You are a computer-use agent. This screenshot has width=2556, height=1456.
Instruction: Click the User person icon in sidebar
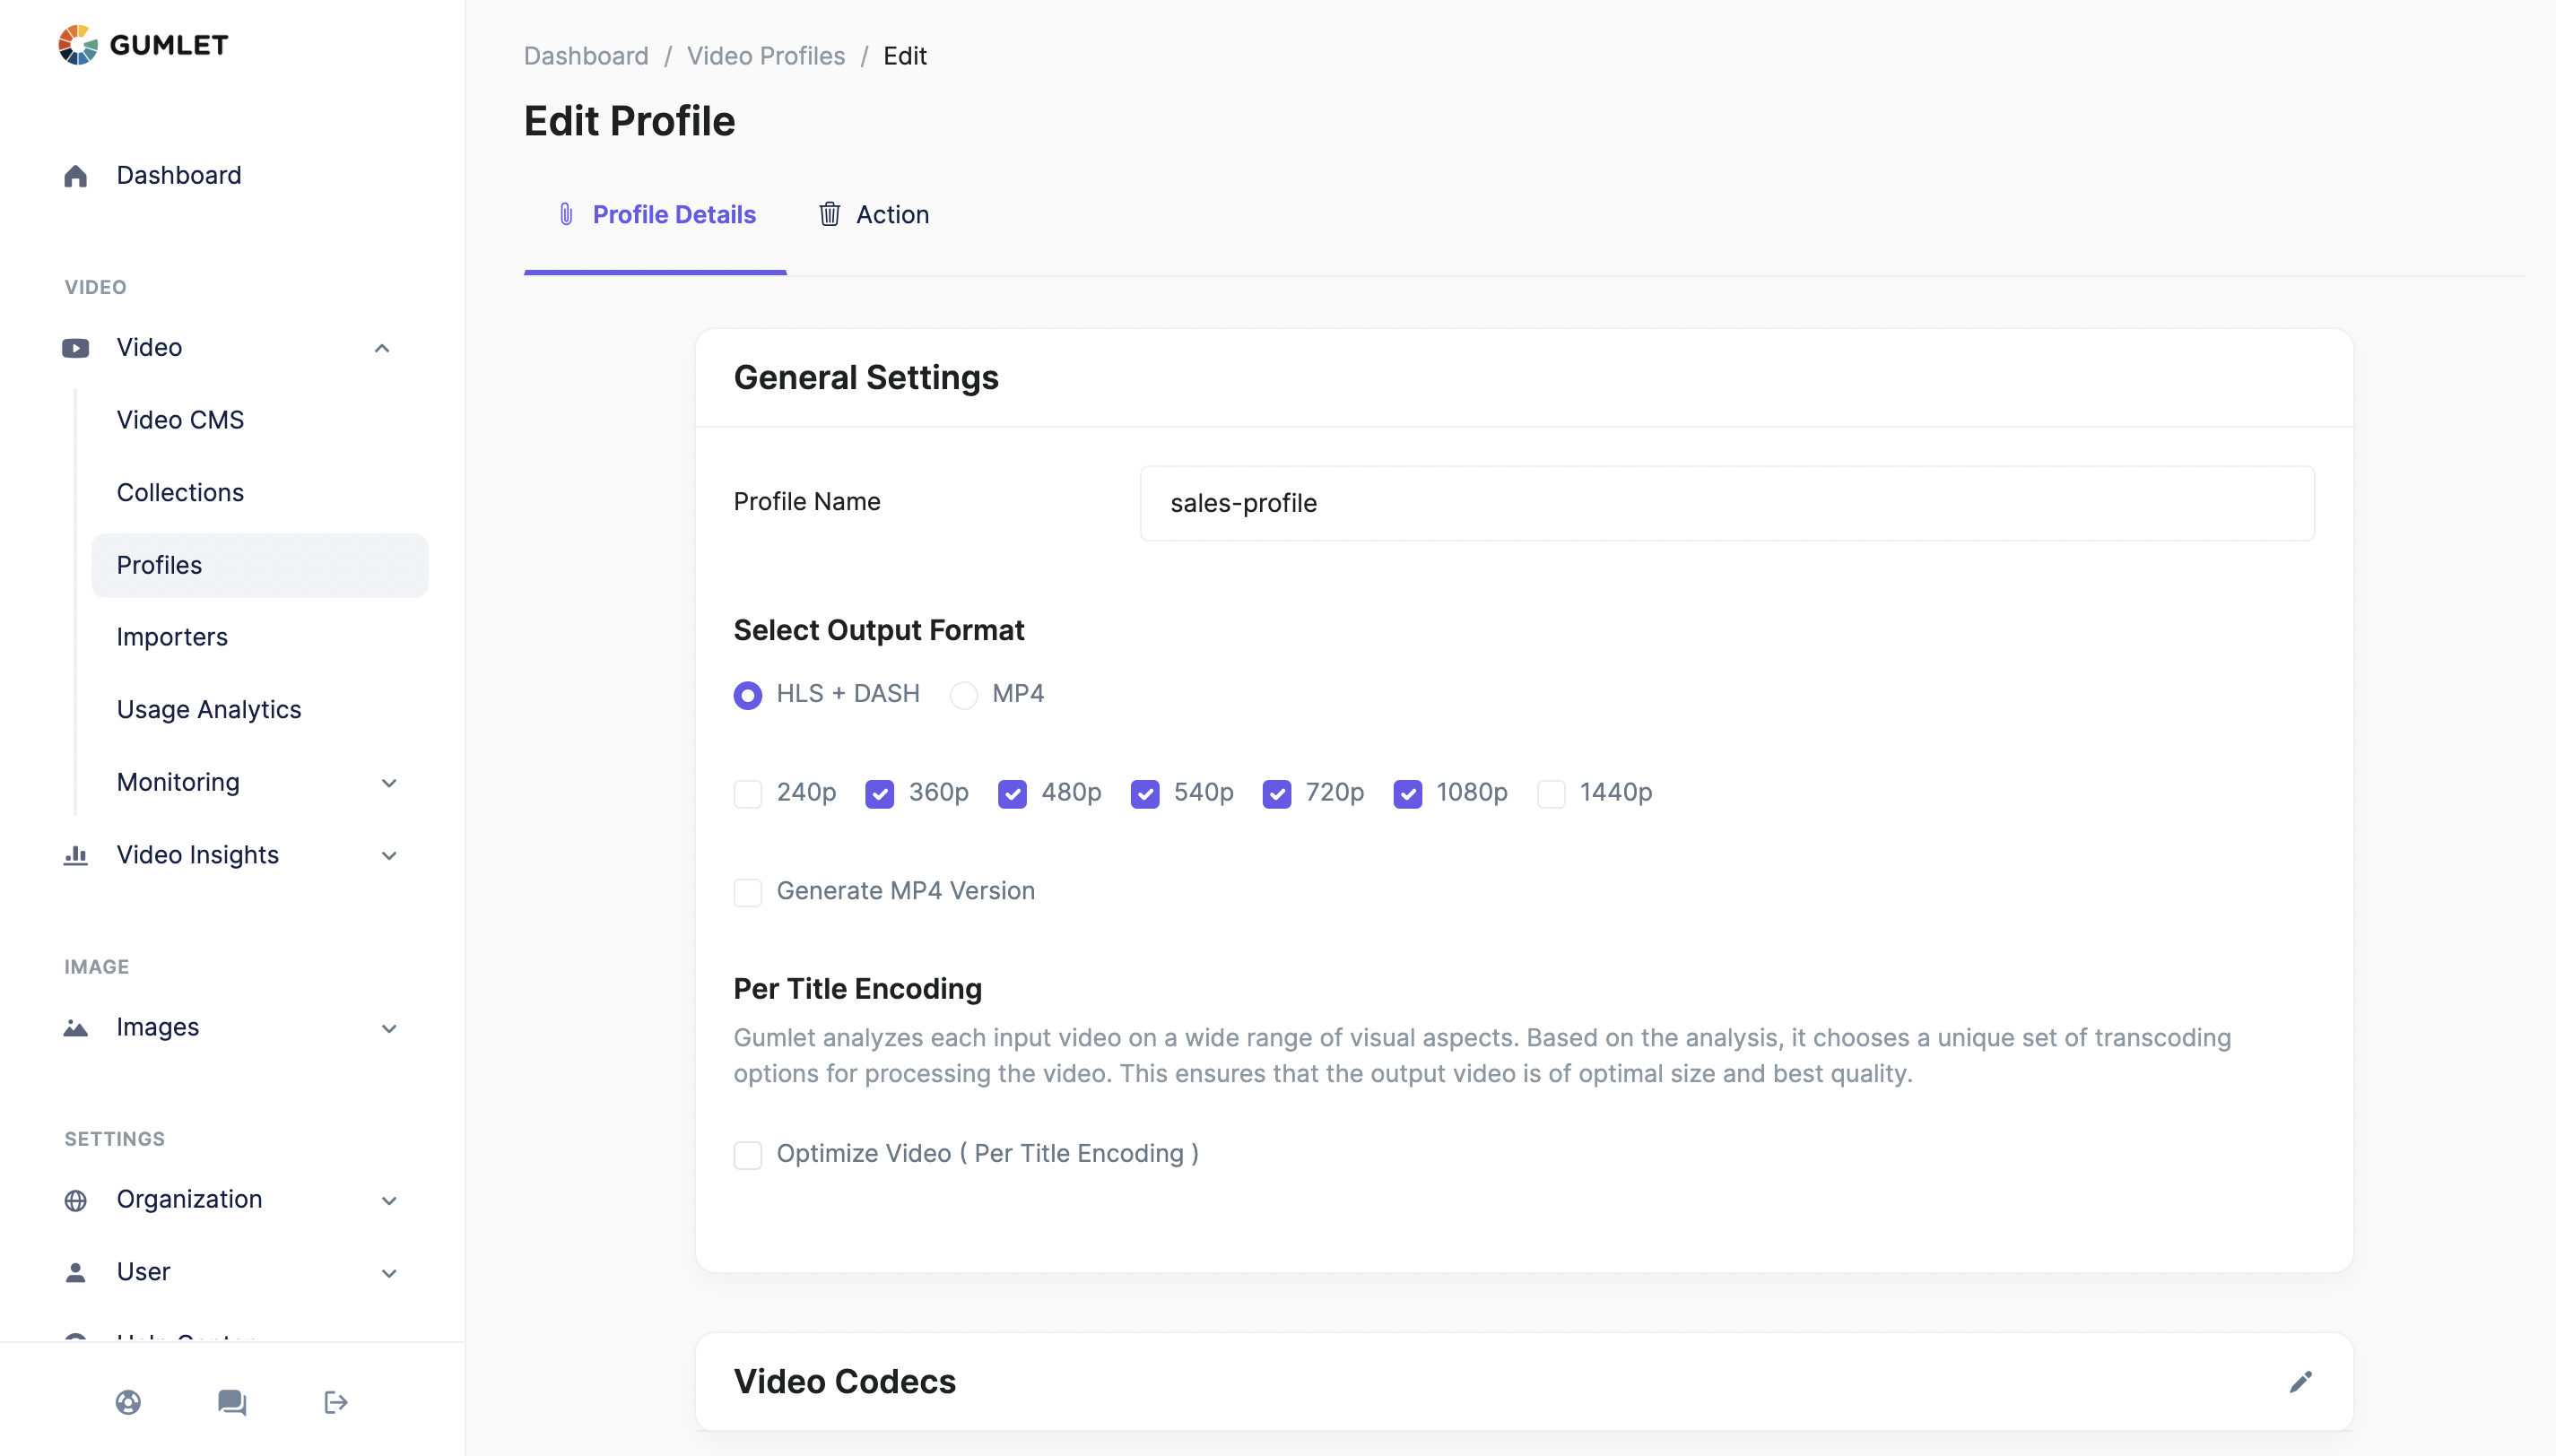pyautogui.click(x=76, y=1272)
